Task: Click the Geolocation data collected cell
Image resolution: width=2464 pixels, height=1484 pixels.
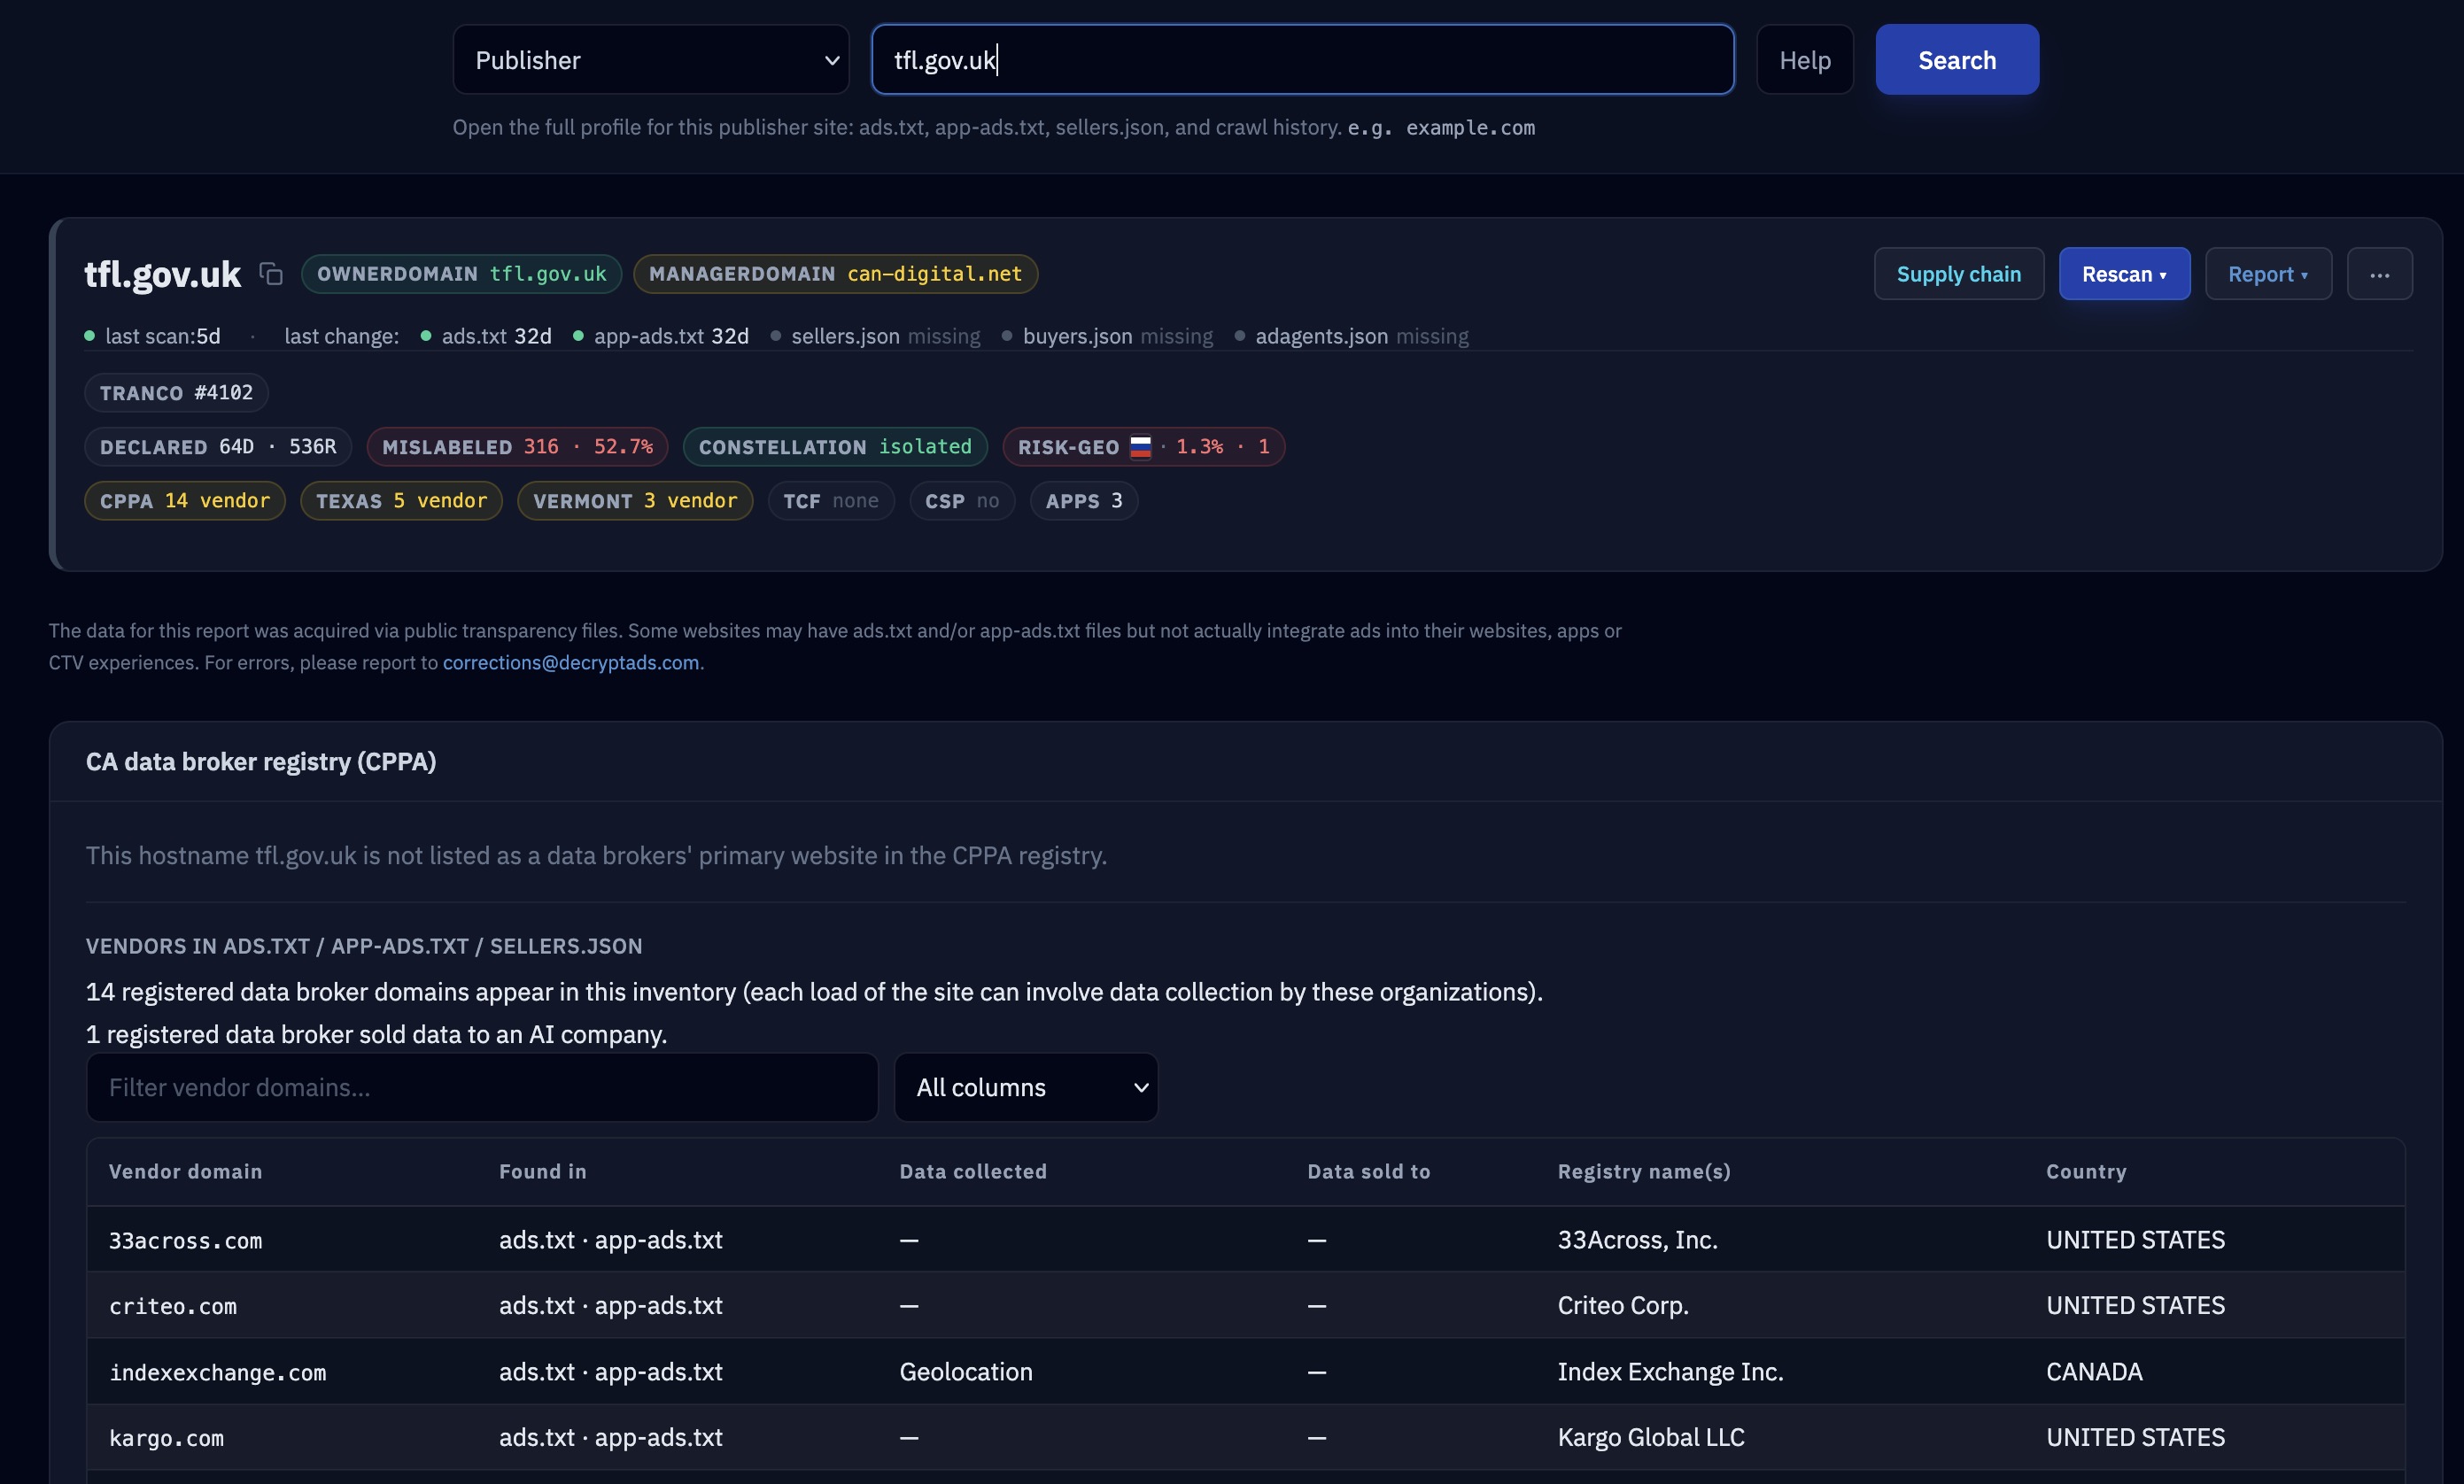Action: click(x=966, y=1372)
